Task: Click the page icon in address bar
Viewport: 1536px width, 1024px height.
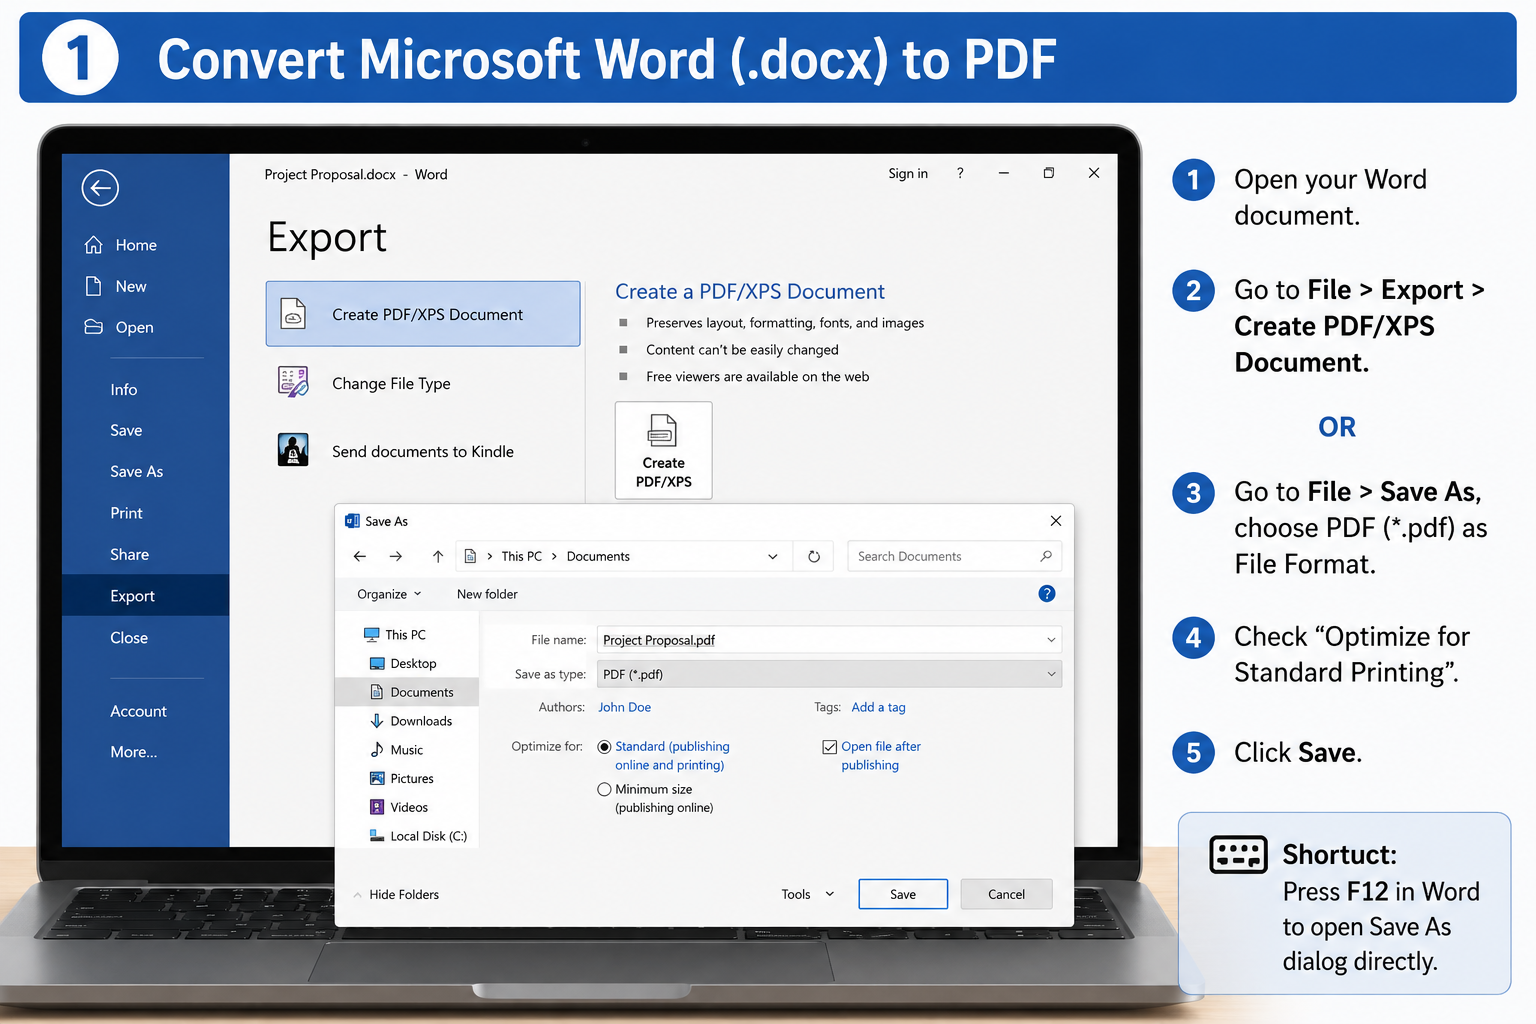Action: pyautogui.click(x=470, y=556)
